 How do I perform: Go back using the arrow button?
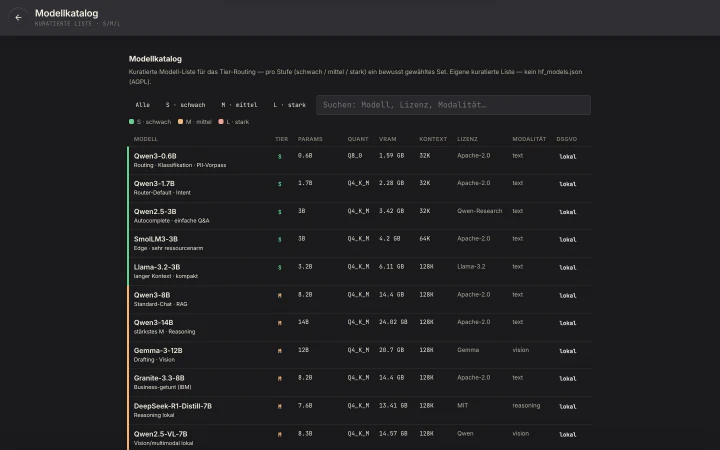click(x=18, y=17)
